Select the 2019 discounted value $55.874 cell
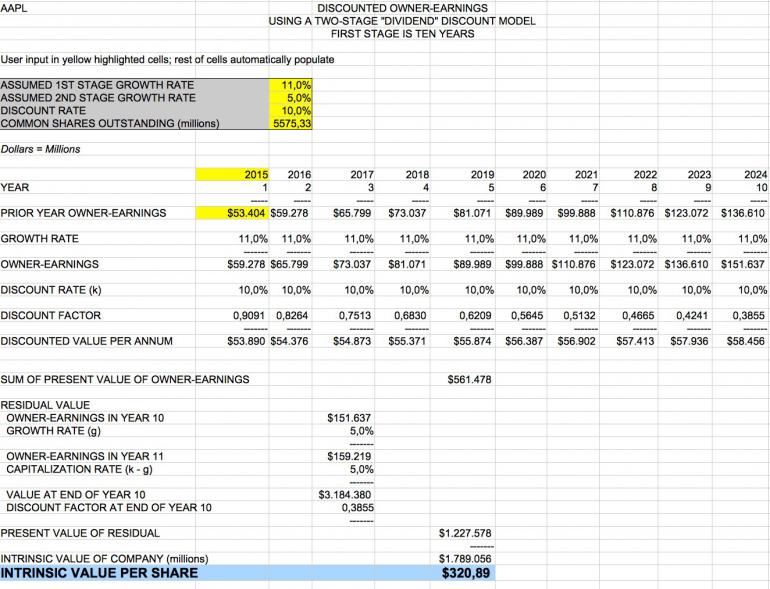The width and height of the screenshot is (770, 589). pyautogui.click(x=472, y=341)
